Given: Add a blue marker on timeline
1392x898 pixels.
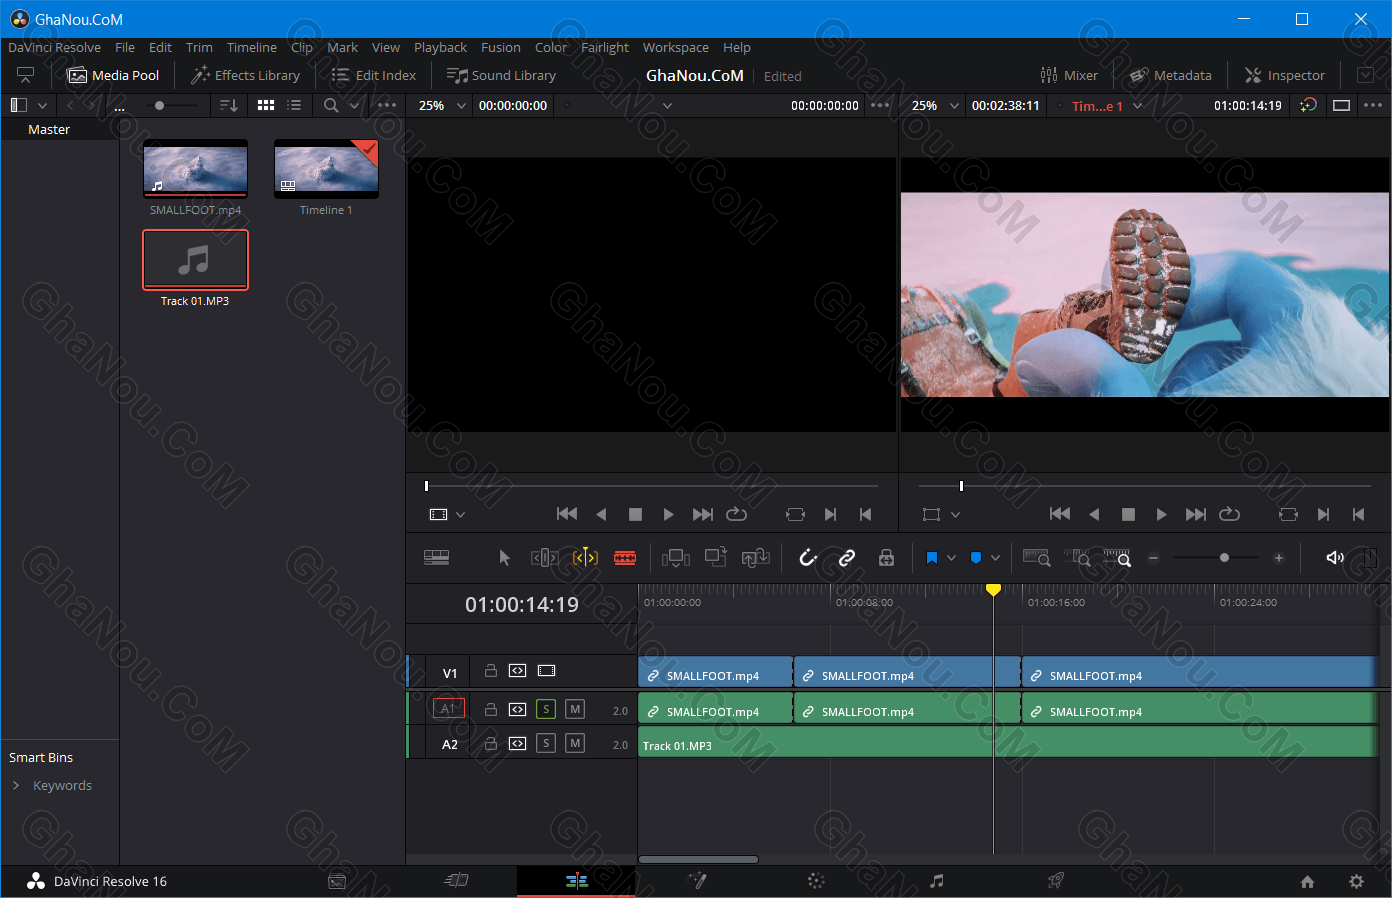Looking at the screenshot, I should tap(976, 558).
